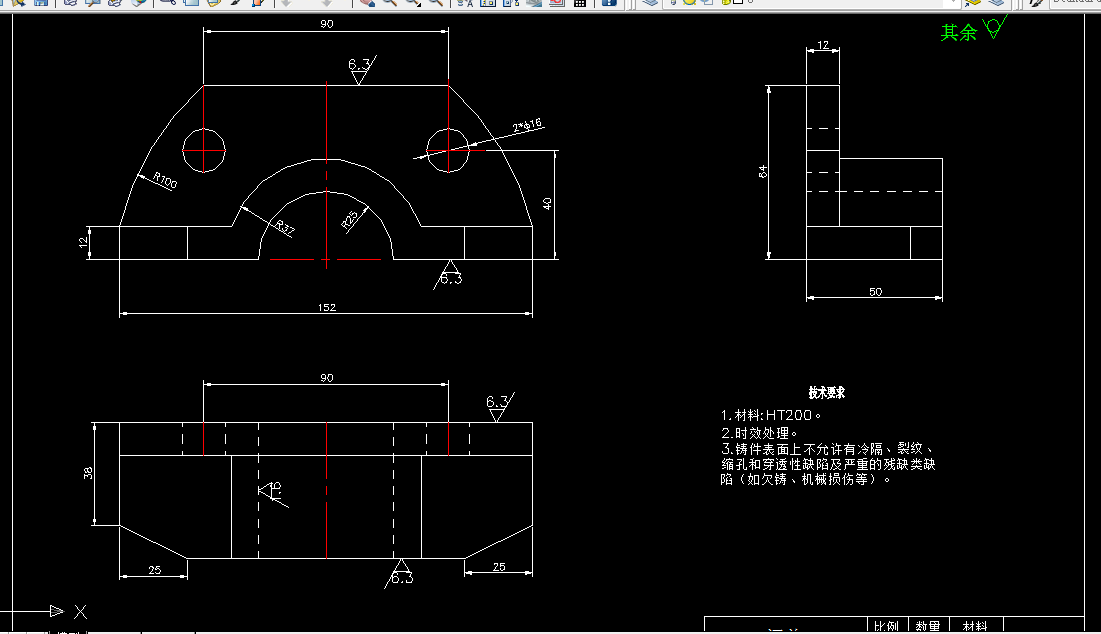This screenshot has width=1101, height=634.
Task: Click the current color swatch in the toolbar
Action: pyautogui.click(x=738, y=5)
